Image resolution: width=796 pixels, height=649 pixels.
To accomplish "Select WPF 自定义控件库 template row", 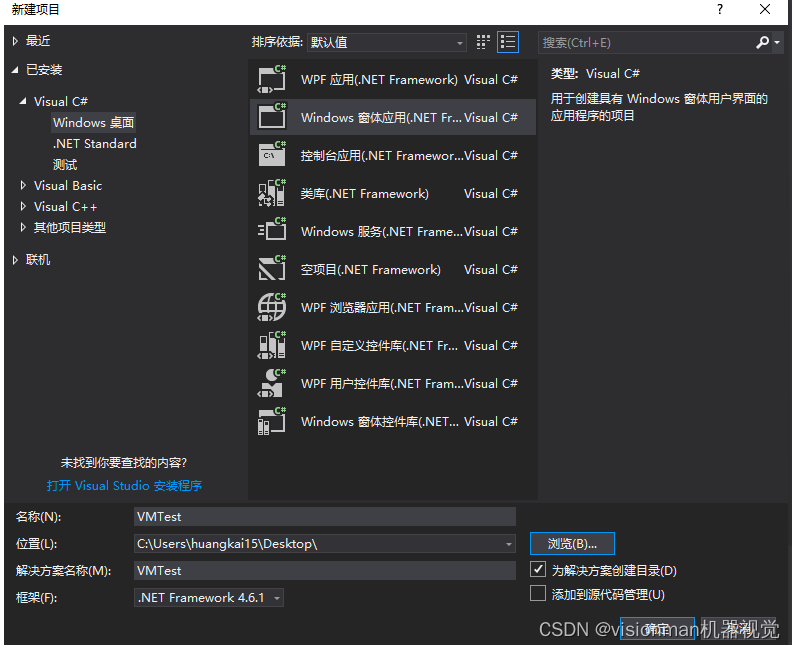I will tap(392, 345).
